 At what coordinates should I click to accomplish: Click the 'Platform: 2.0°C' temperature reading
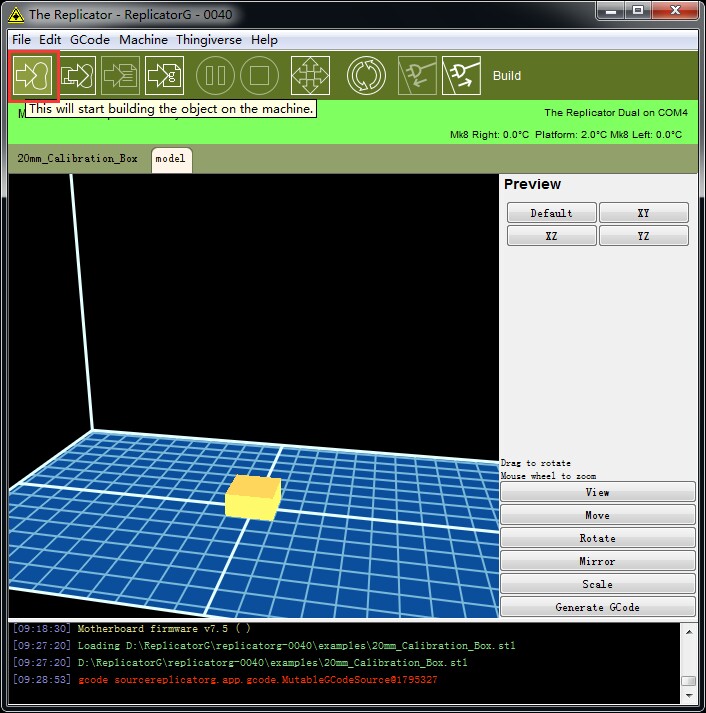click(x=571, y=135)
